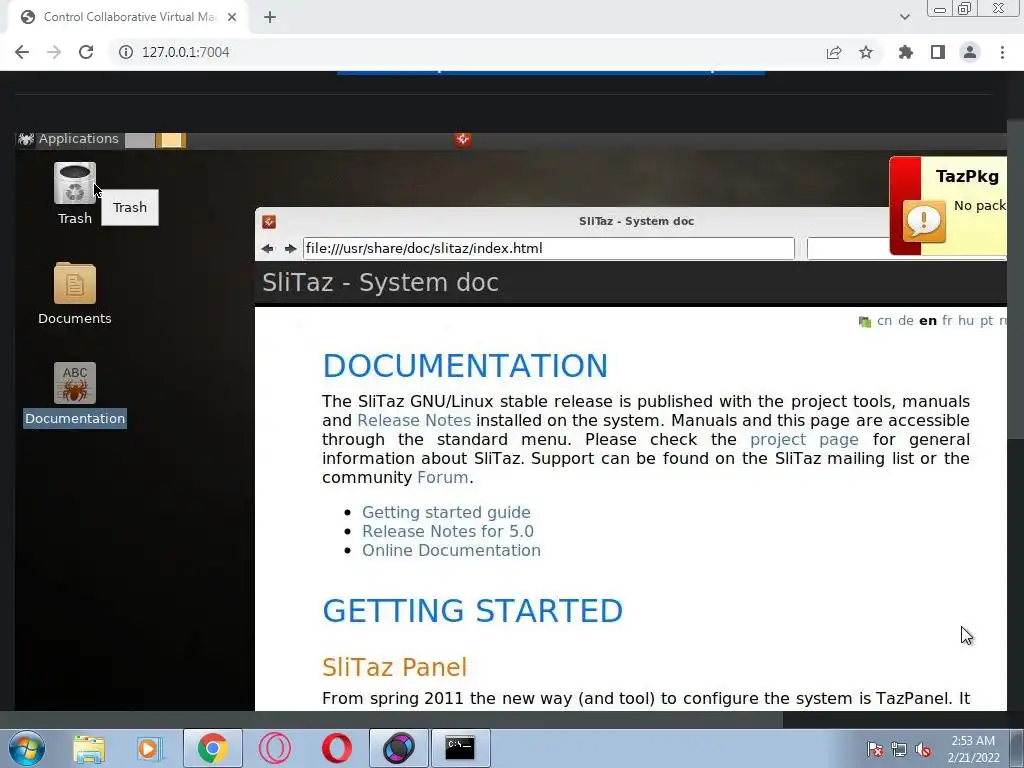Viewport: 1024px width, 768px height.
Task: Share this page icon in Chrome
Action: pyautogui.click(x=834, y=52)
